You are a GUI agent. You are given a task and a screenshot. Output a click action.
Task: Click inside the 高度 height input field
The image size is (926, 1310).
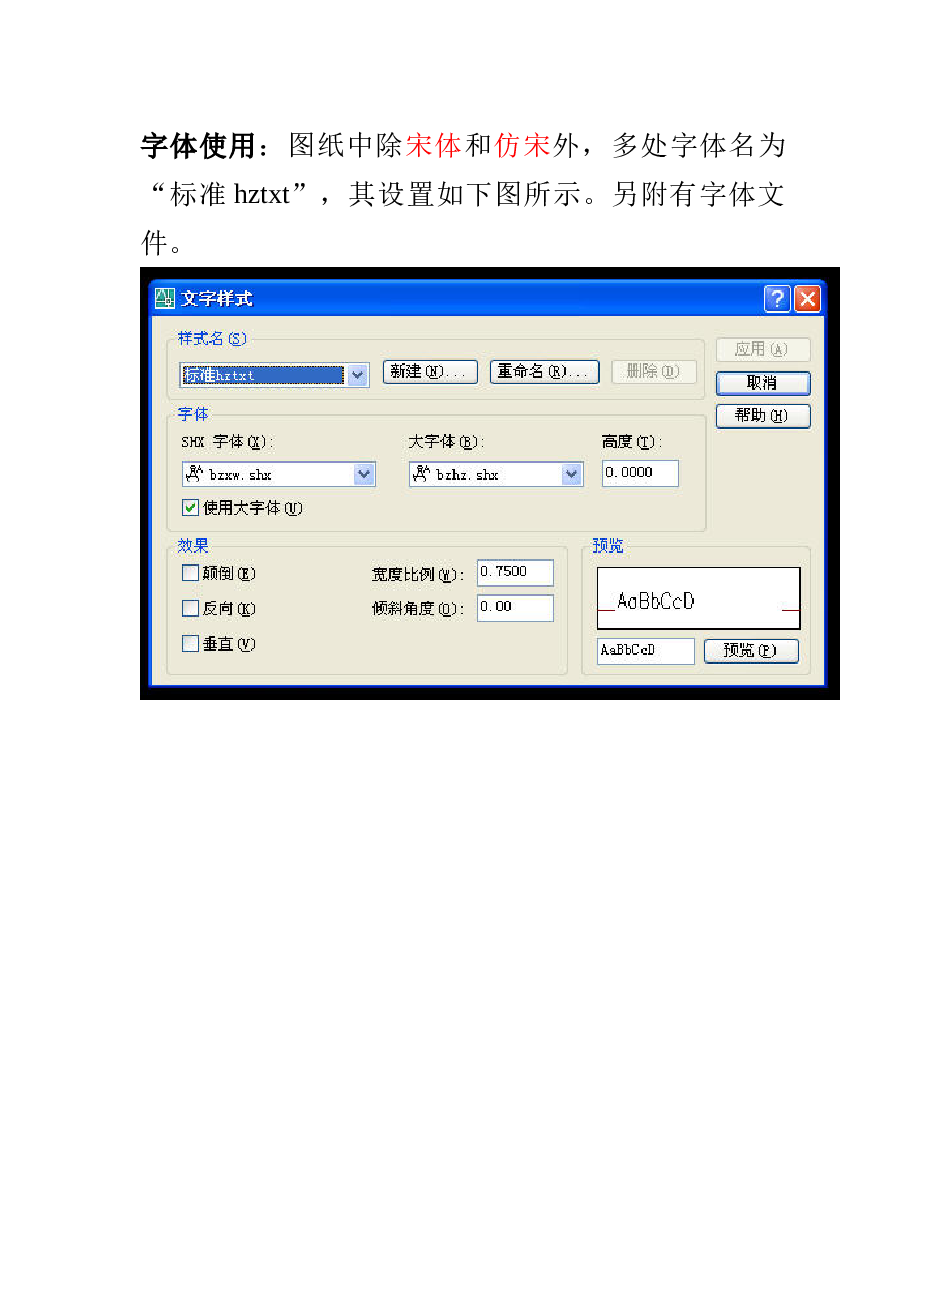(639, 472)
